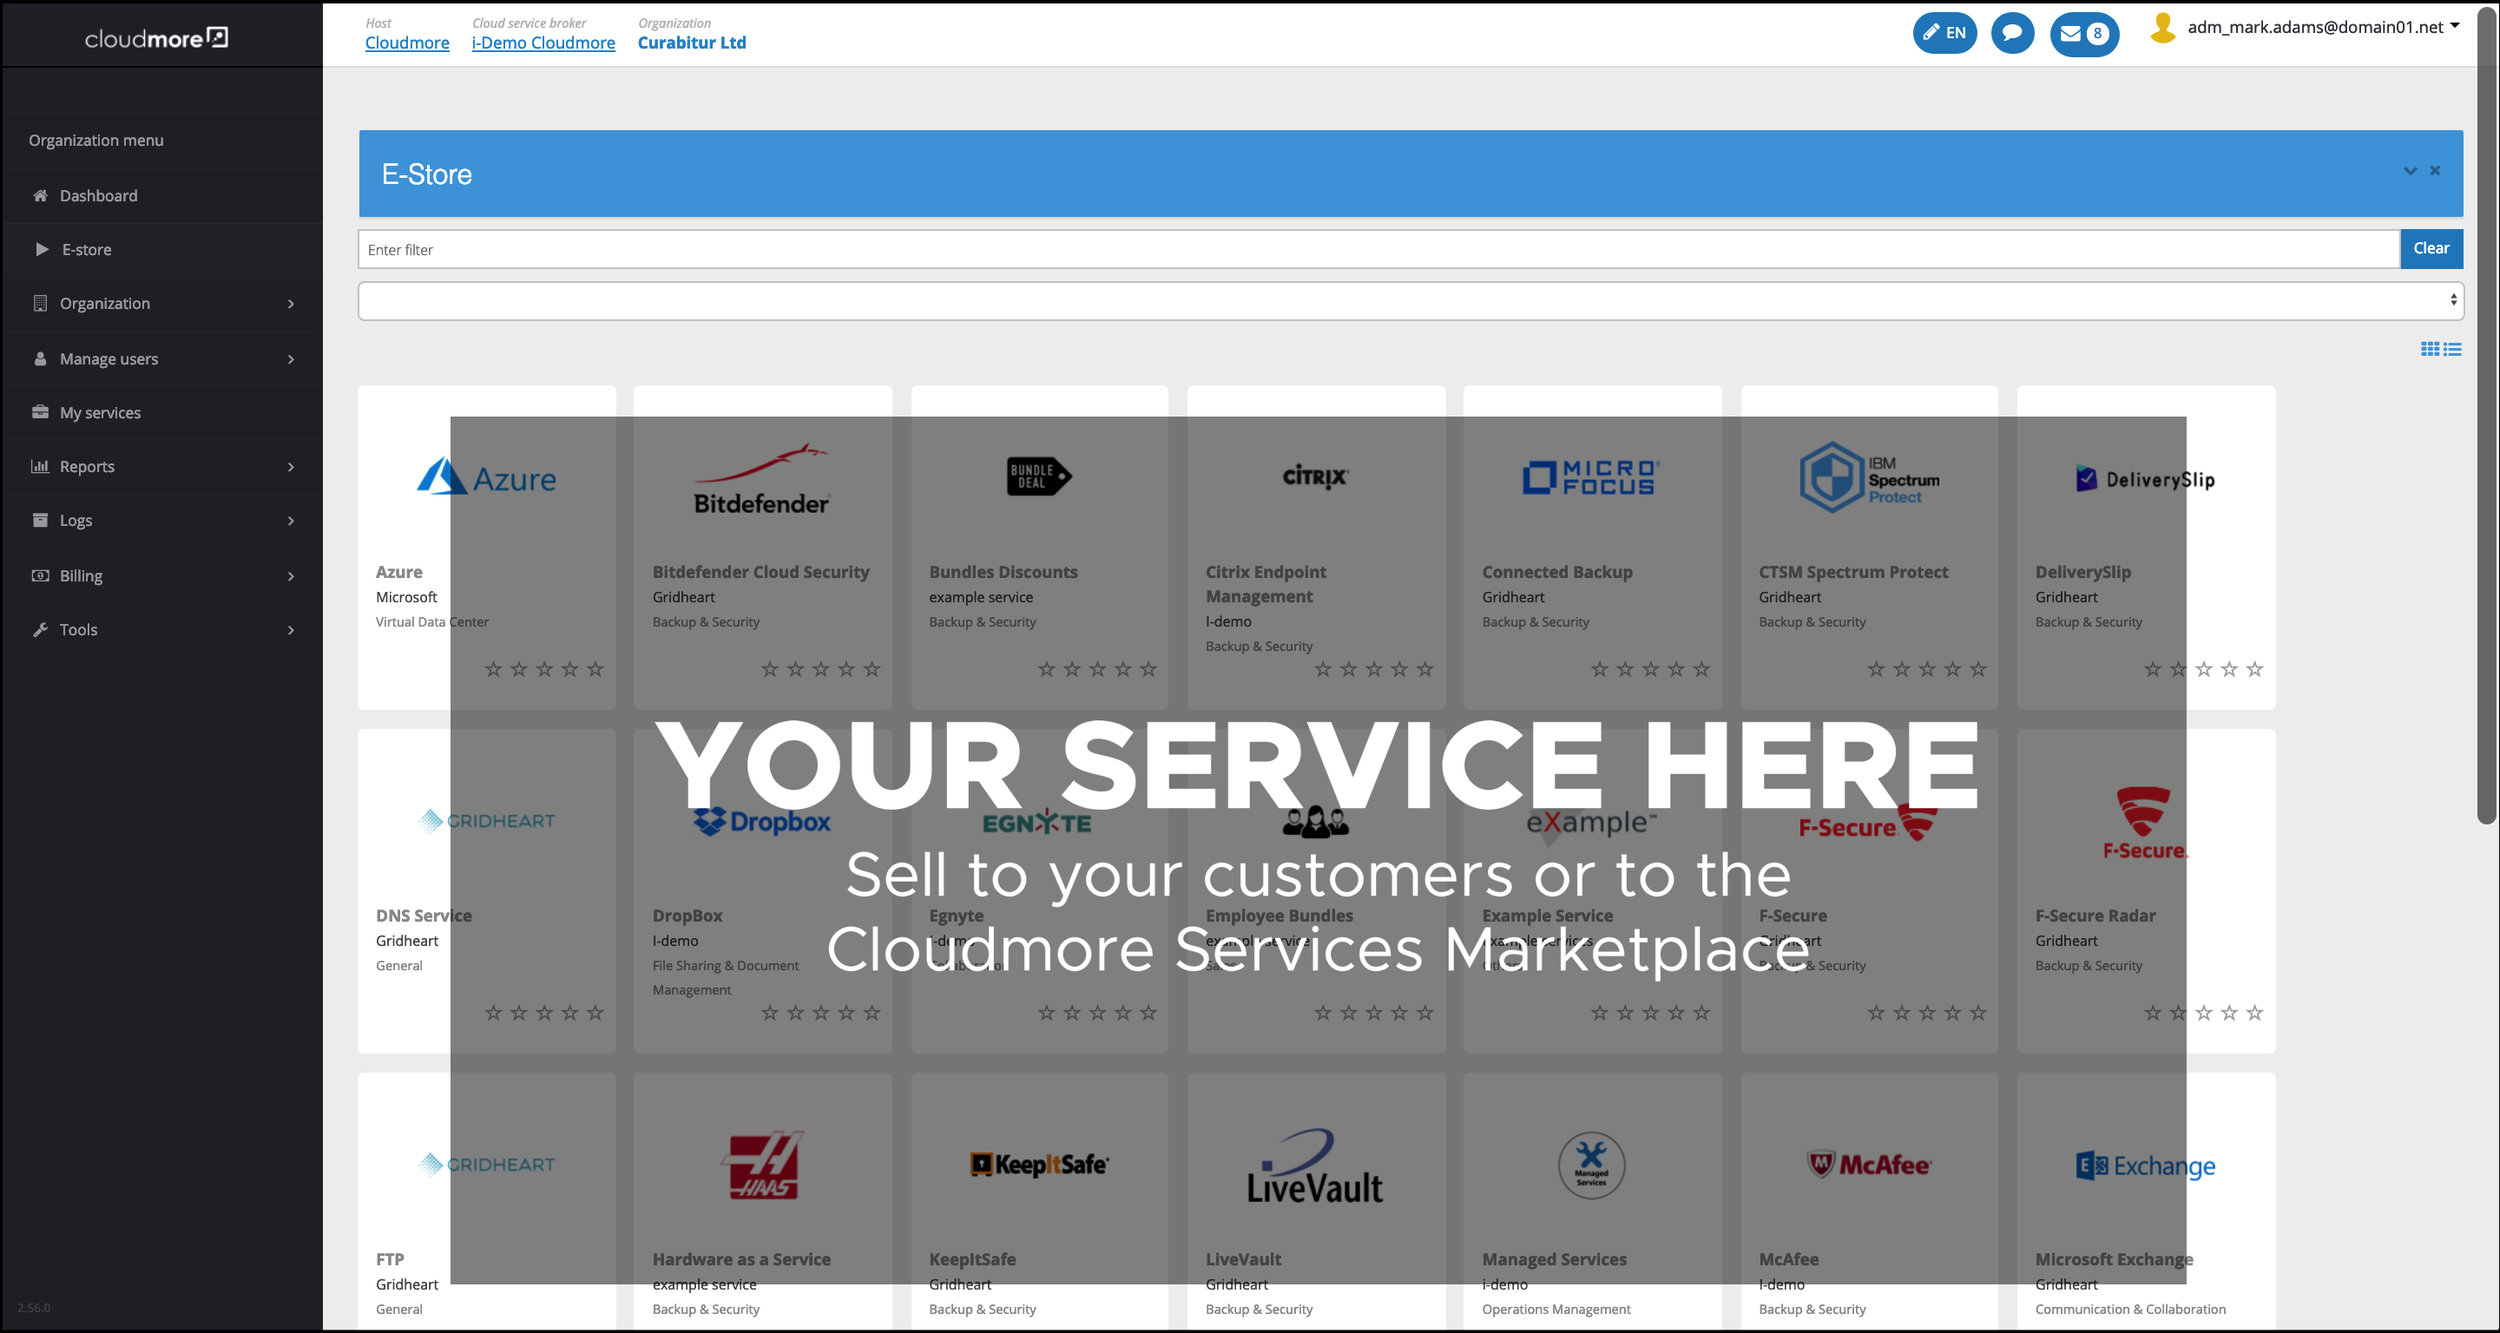Click the version number 2.56.0
Screen dimensions: 2500x1333
33,1308
